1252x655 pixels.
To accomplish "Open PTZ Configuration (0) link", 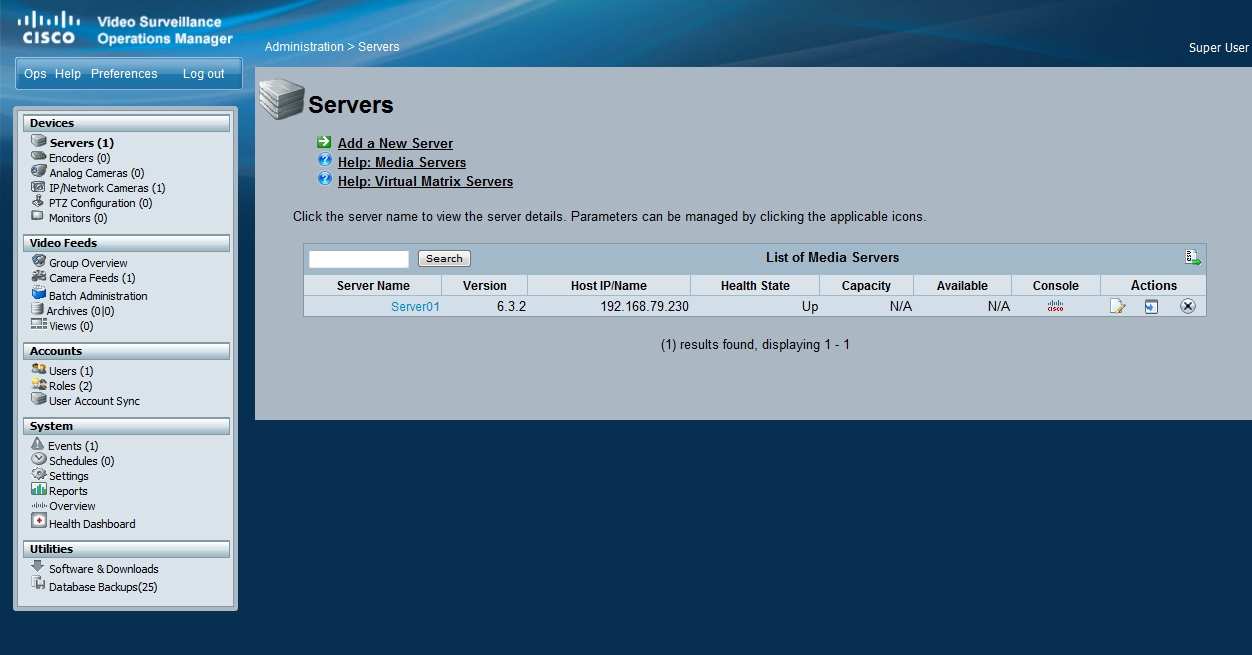I will [x=101, y=203].
